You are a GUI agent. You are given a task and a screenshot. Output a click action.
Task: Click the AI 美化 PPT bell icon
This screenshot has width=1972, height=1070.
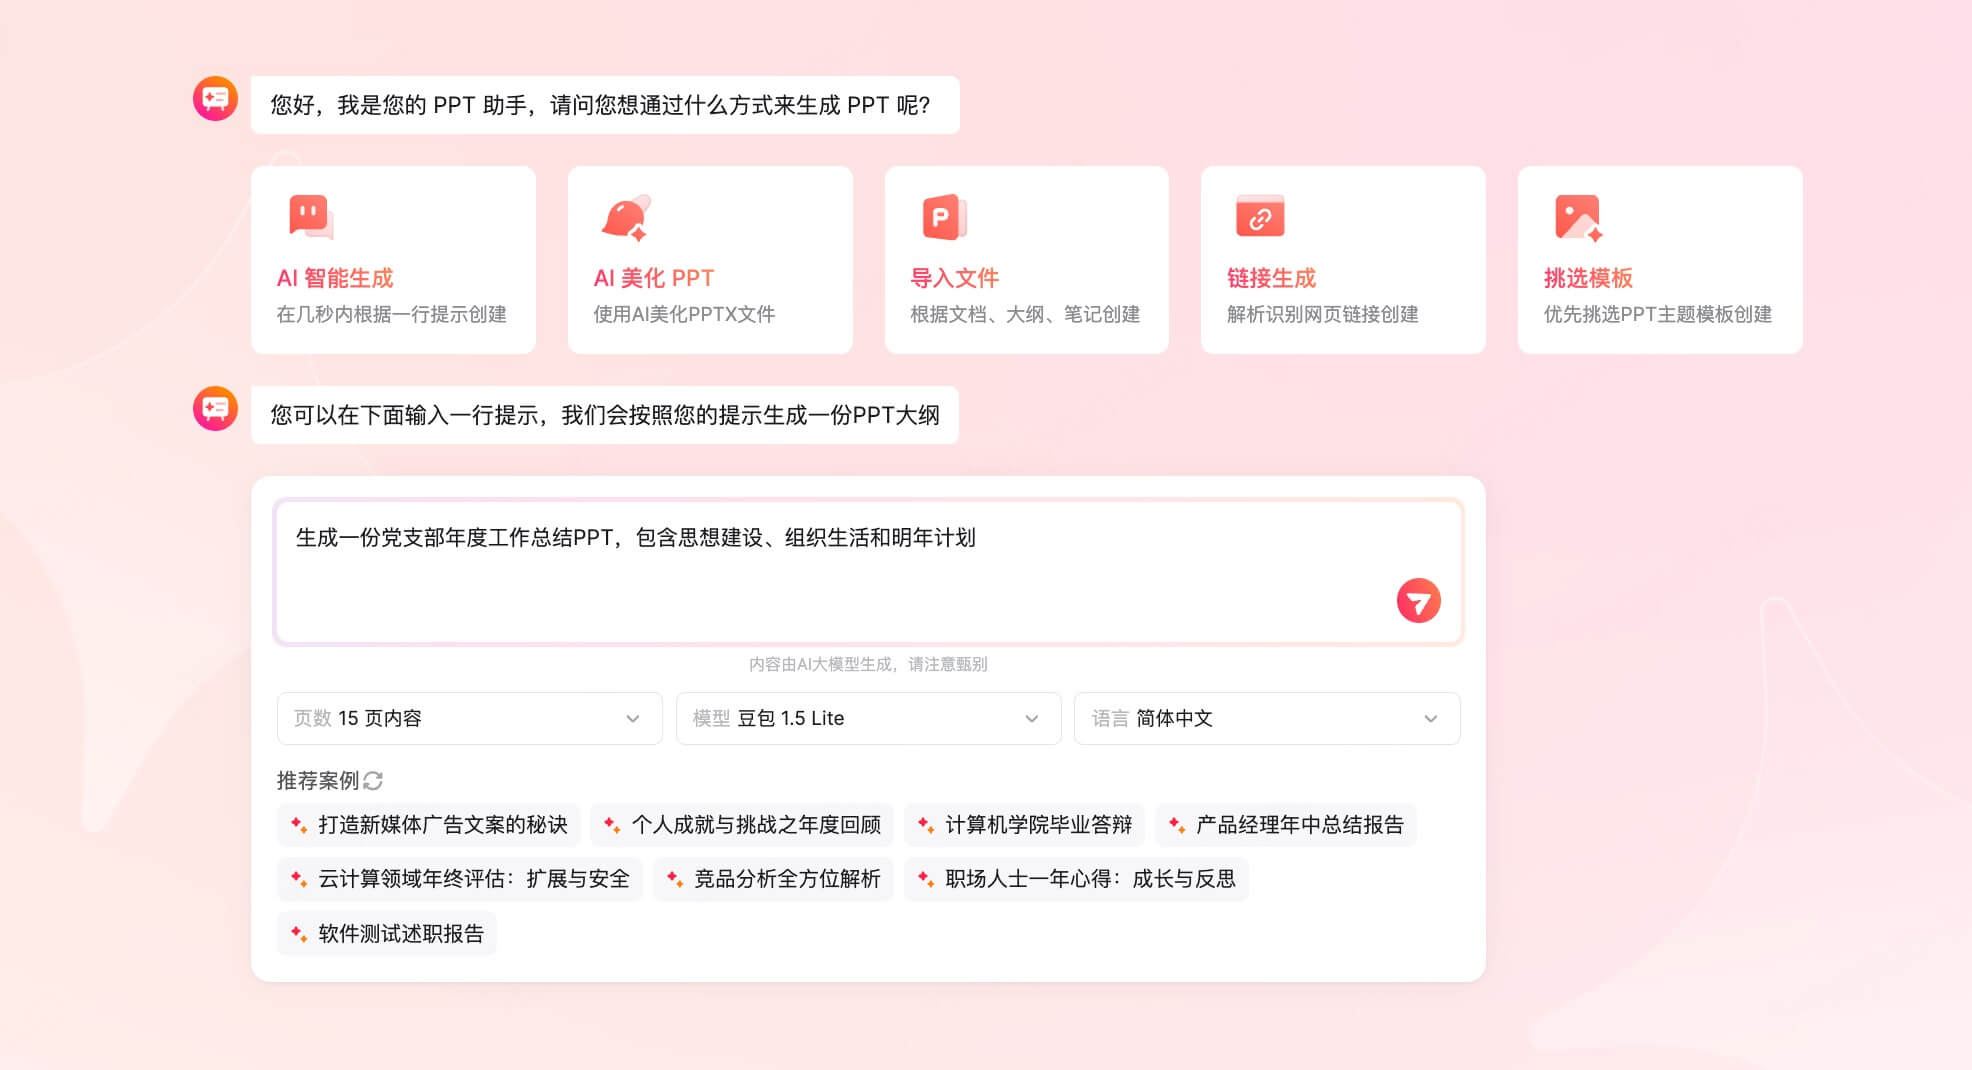click(626, 217)
